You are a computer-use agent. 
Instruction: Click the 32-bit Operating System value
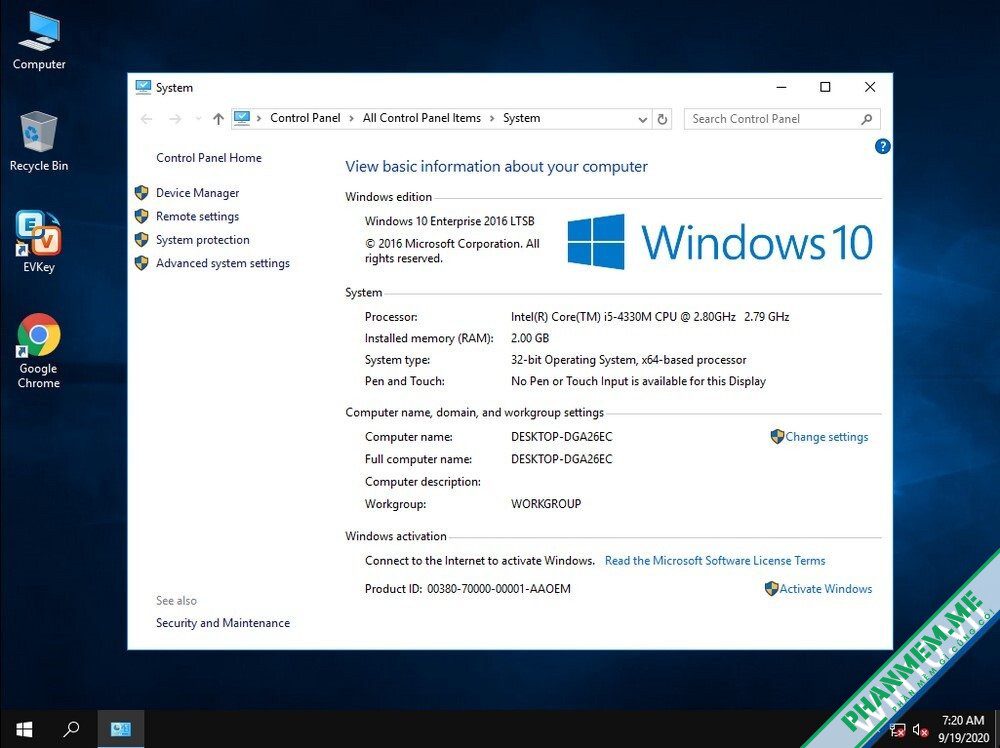[x=629, y=360]
